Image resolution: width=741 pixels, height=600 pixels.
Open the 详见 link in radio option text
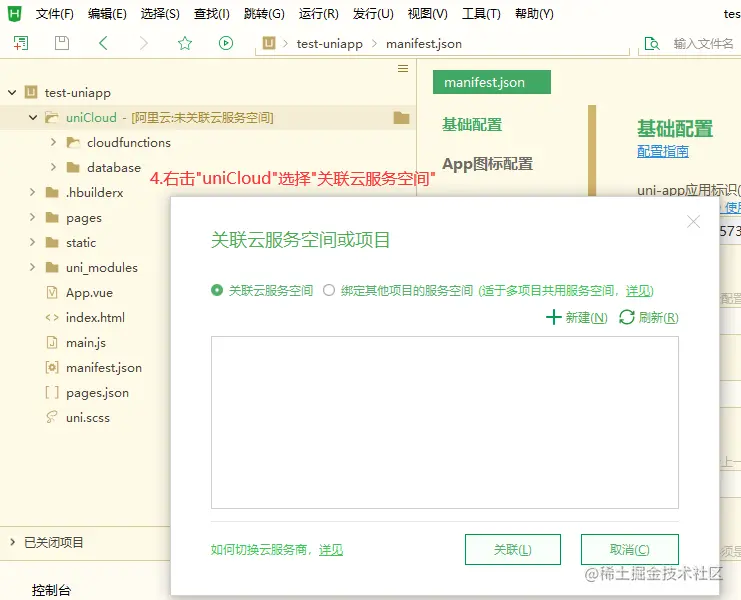(639, 291)
